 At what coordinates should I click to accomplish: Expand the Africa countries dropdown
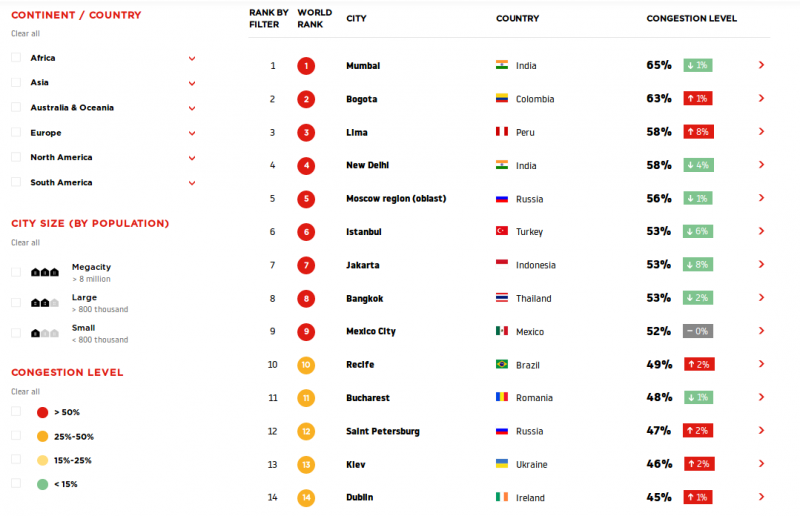(x=192, y=59)
